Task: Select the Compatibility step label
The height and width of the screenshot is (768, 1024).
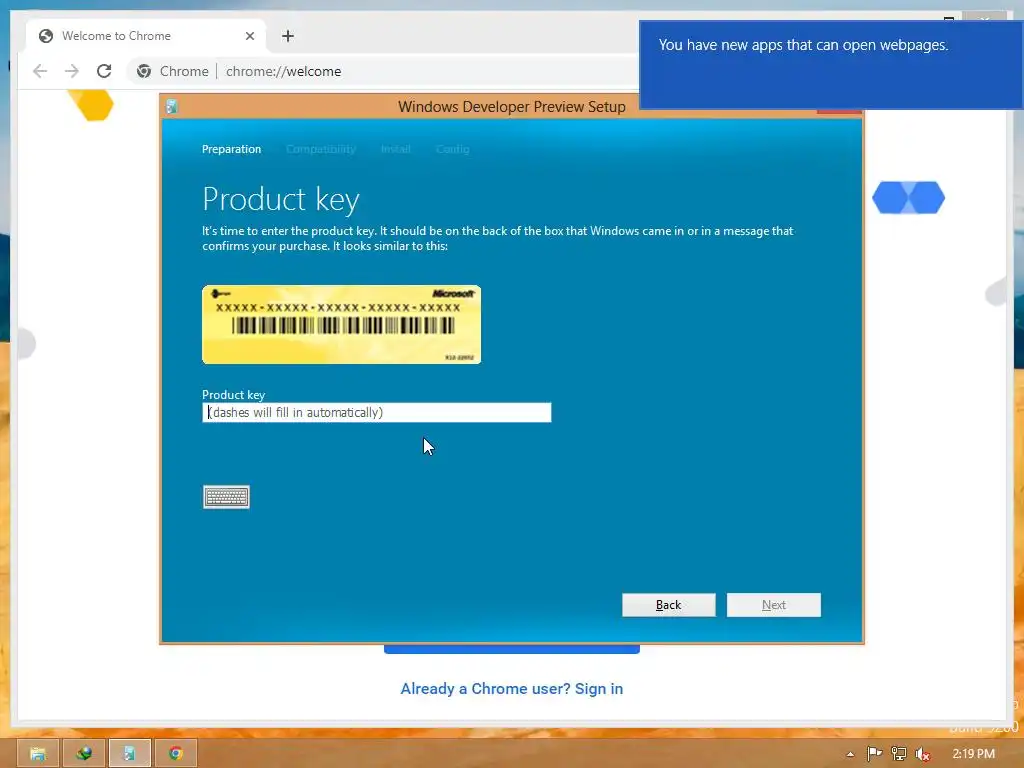Action: click(x=321, y=149)
